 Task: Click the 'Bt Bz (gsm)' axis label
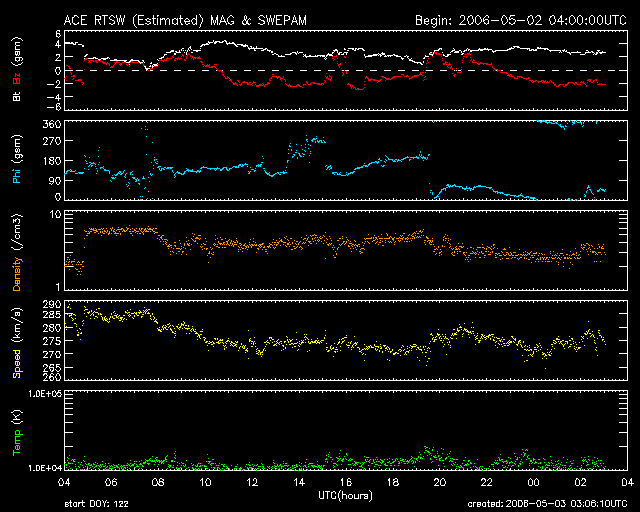click(17, 69)
